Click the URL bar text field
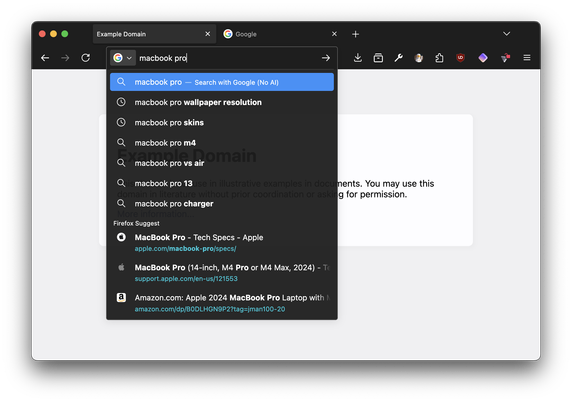The width and height of the screenshot is (572, 402). (x=228, y=58)
